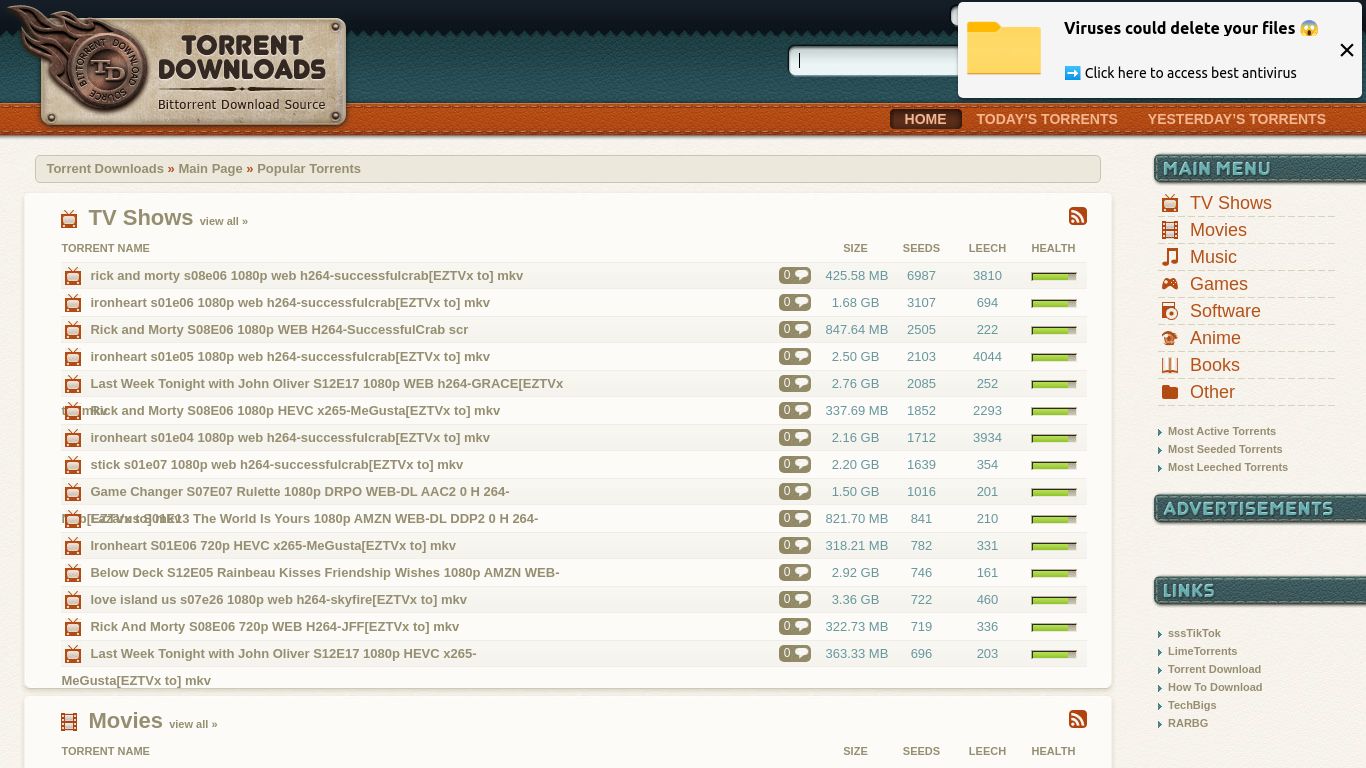Click Anime icon in Main Menu
The image size is (1366, 768).
pos(1169,339)
